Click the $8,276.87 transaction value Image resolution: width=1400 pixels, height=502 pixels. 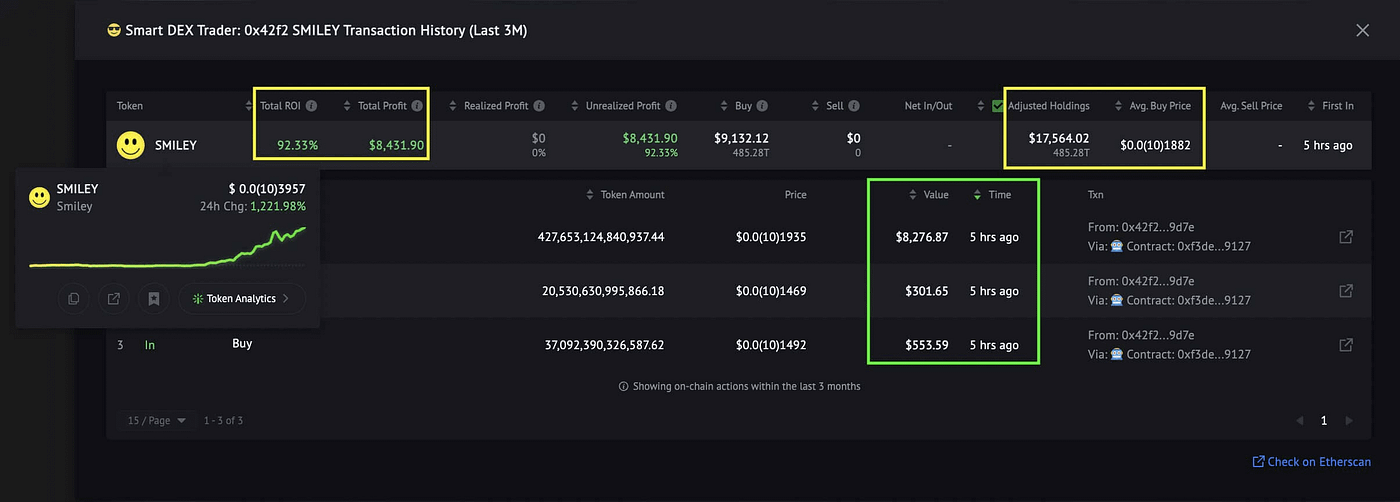click(x=922, y=237)
